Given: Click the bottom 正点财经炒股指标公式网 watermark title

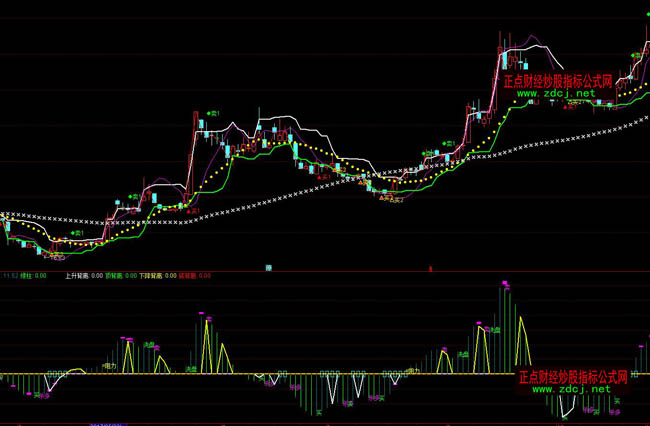Looking at the screenshot, I should tap(572, 379).
